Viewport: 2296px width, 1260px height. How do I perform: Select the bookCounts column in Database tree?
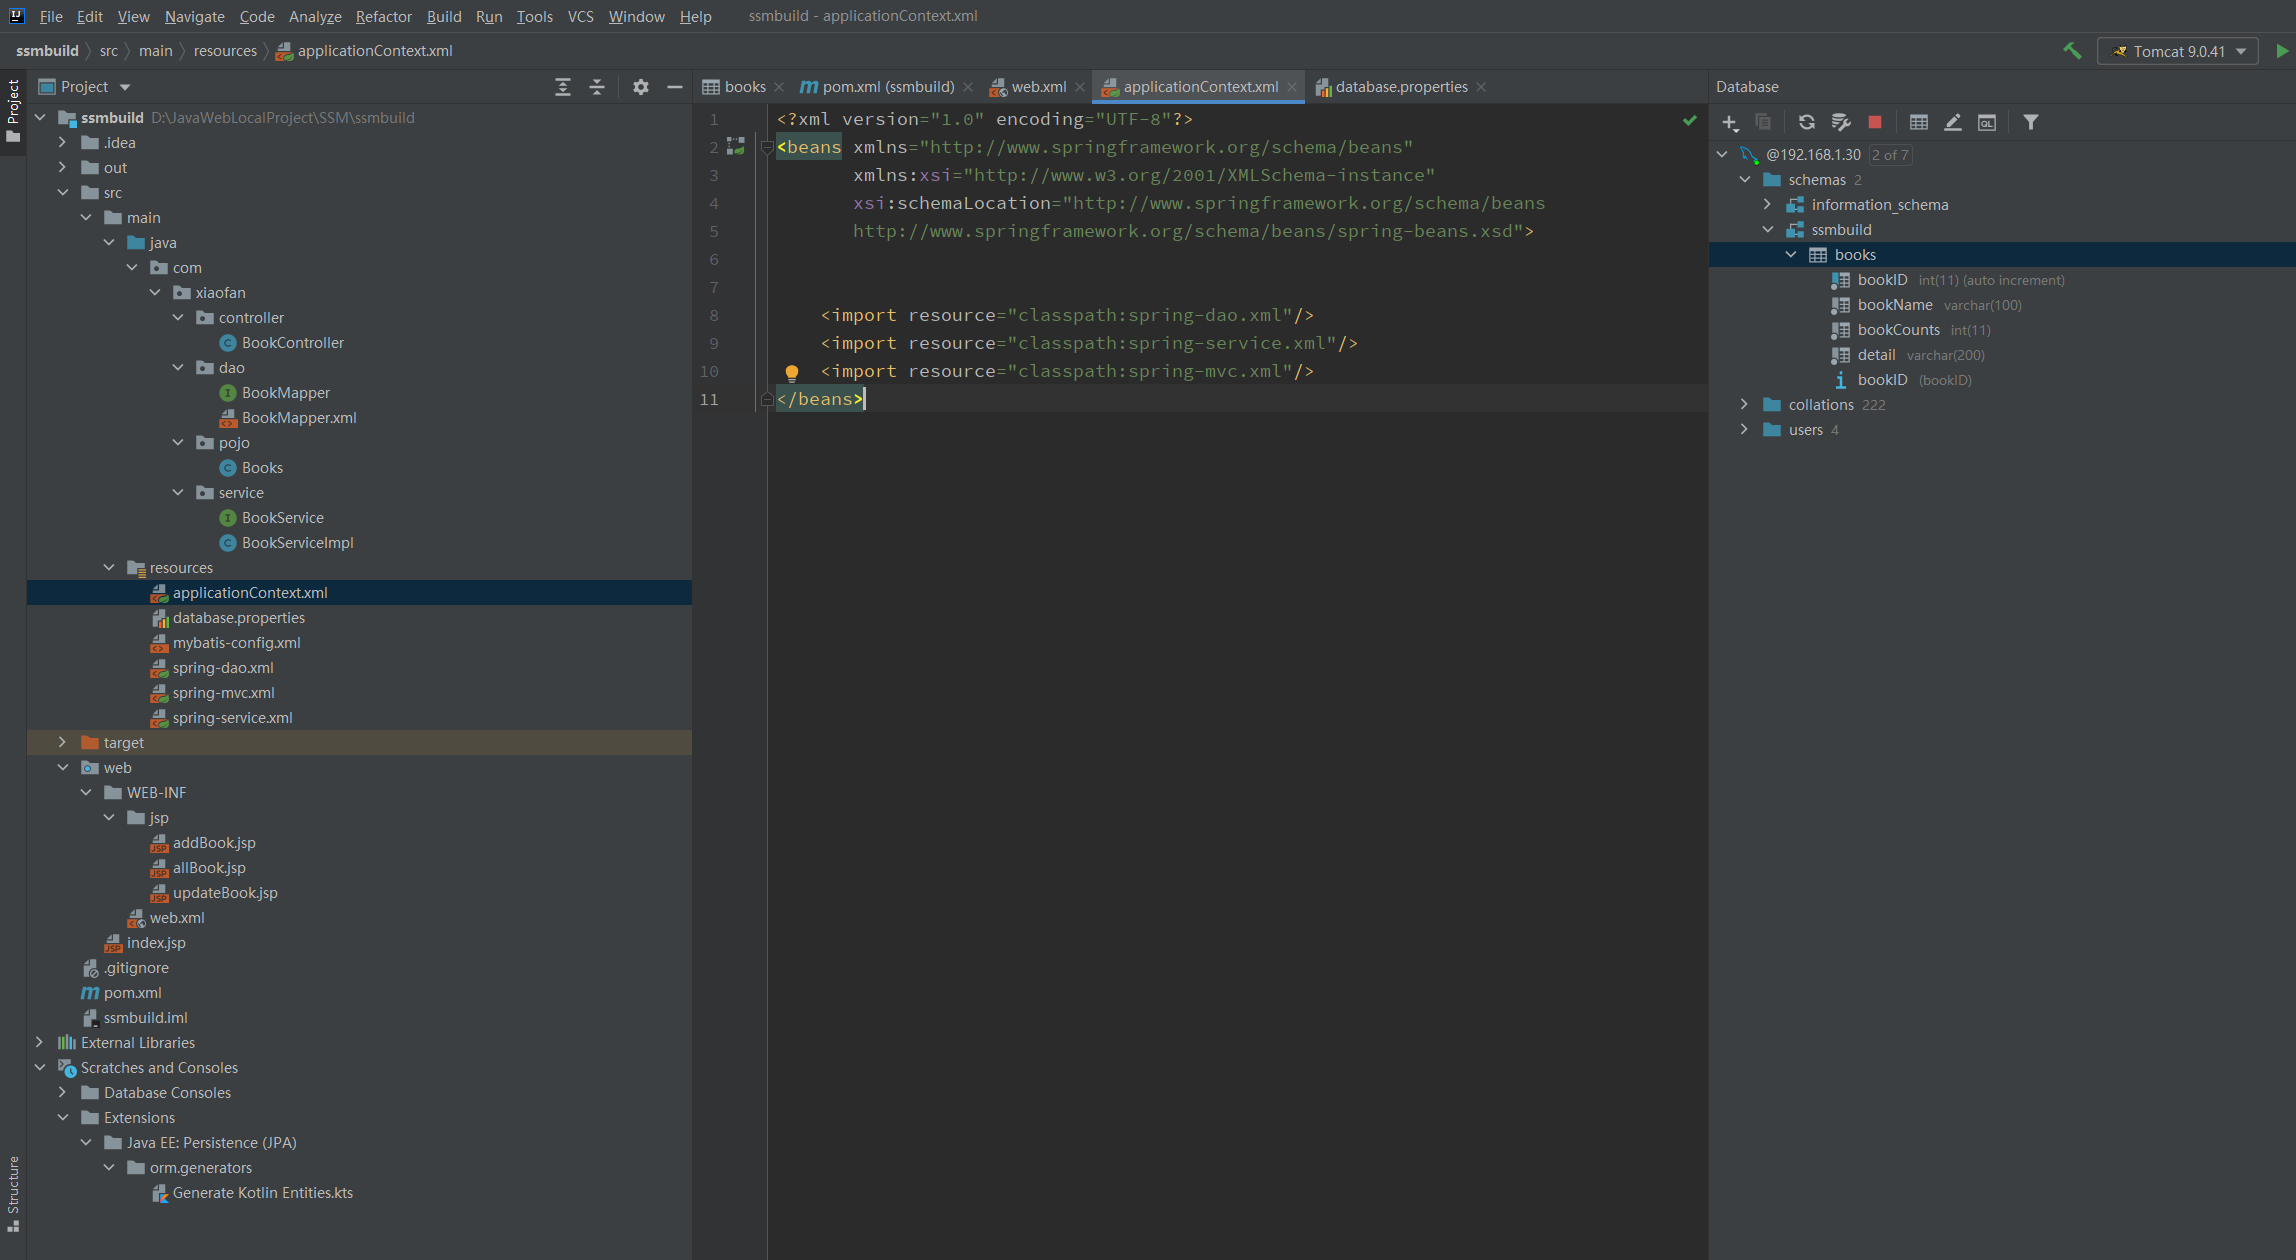pos(1898,330)
